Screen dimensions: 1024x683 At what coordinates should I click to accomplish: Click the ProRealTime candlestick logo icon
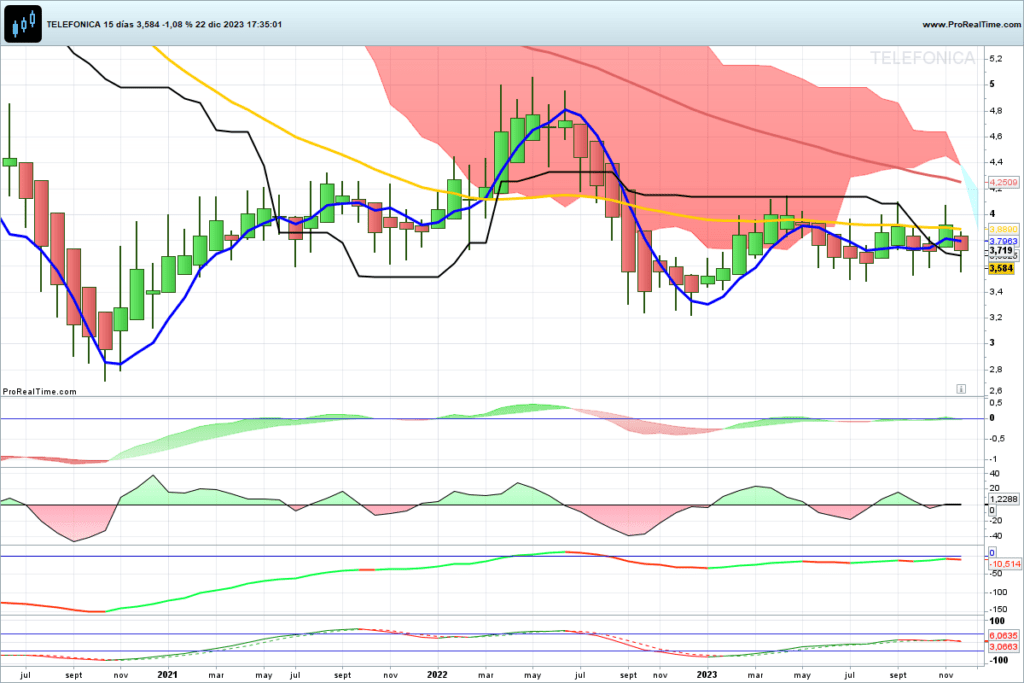click(x=23, y=24)
